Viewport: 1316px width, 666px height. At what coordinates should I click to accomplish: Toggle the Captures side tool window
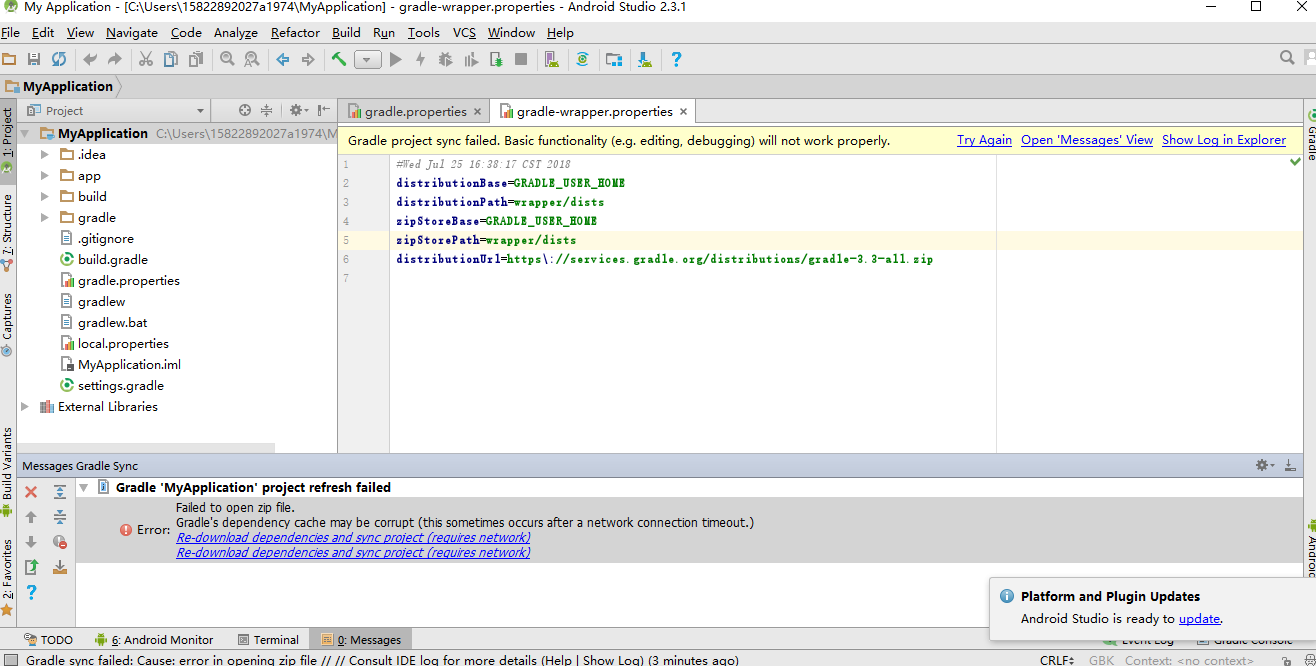(x=8, y=324)
